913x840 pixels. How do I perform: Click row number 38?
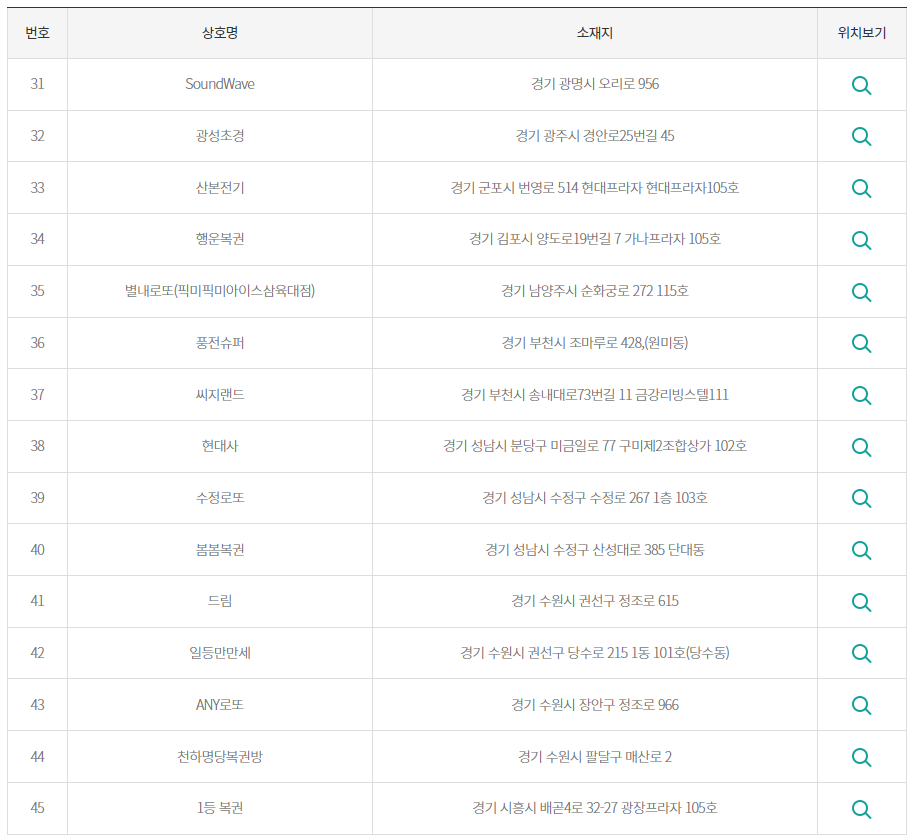[x=37, y=445]
